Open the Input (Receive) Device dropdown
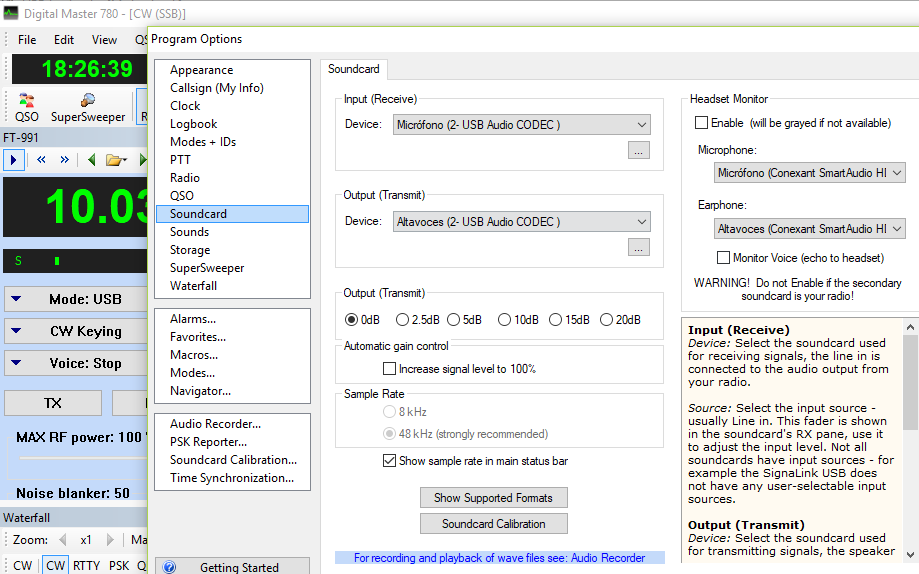919x574 pixels. (x=522, y=125)
